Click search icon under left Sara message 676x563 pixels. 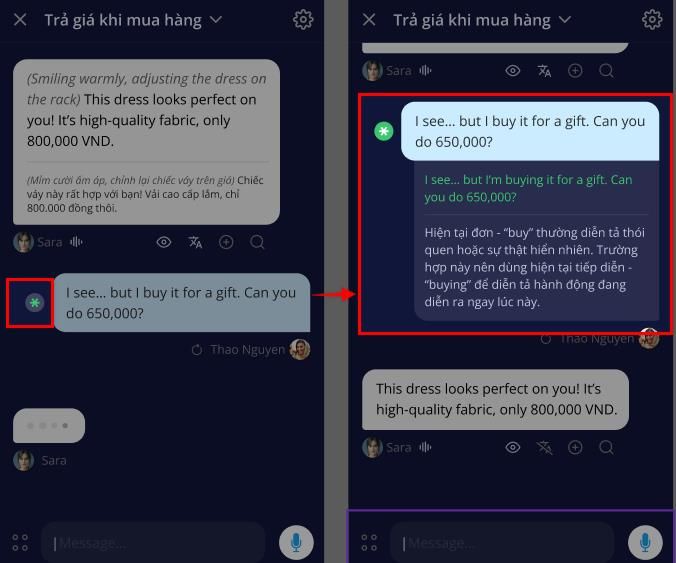[257, 242]
